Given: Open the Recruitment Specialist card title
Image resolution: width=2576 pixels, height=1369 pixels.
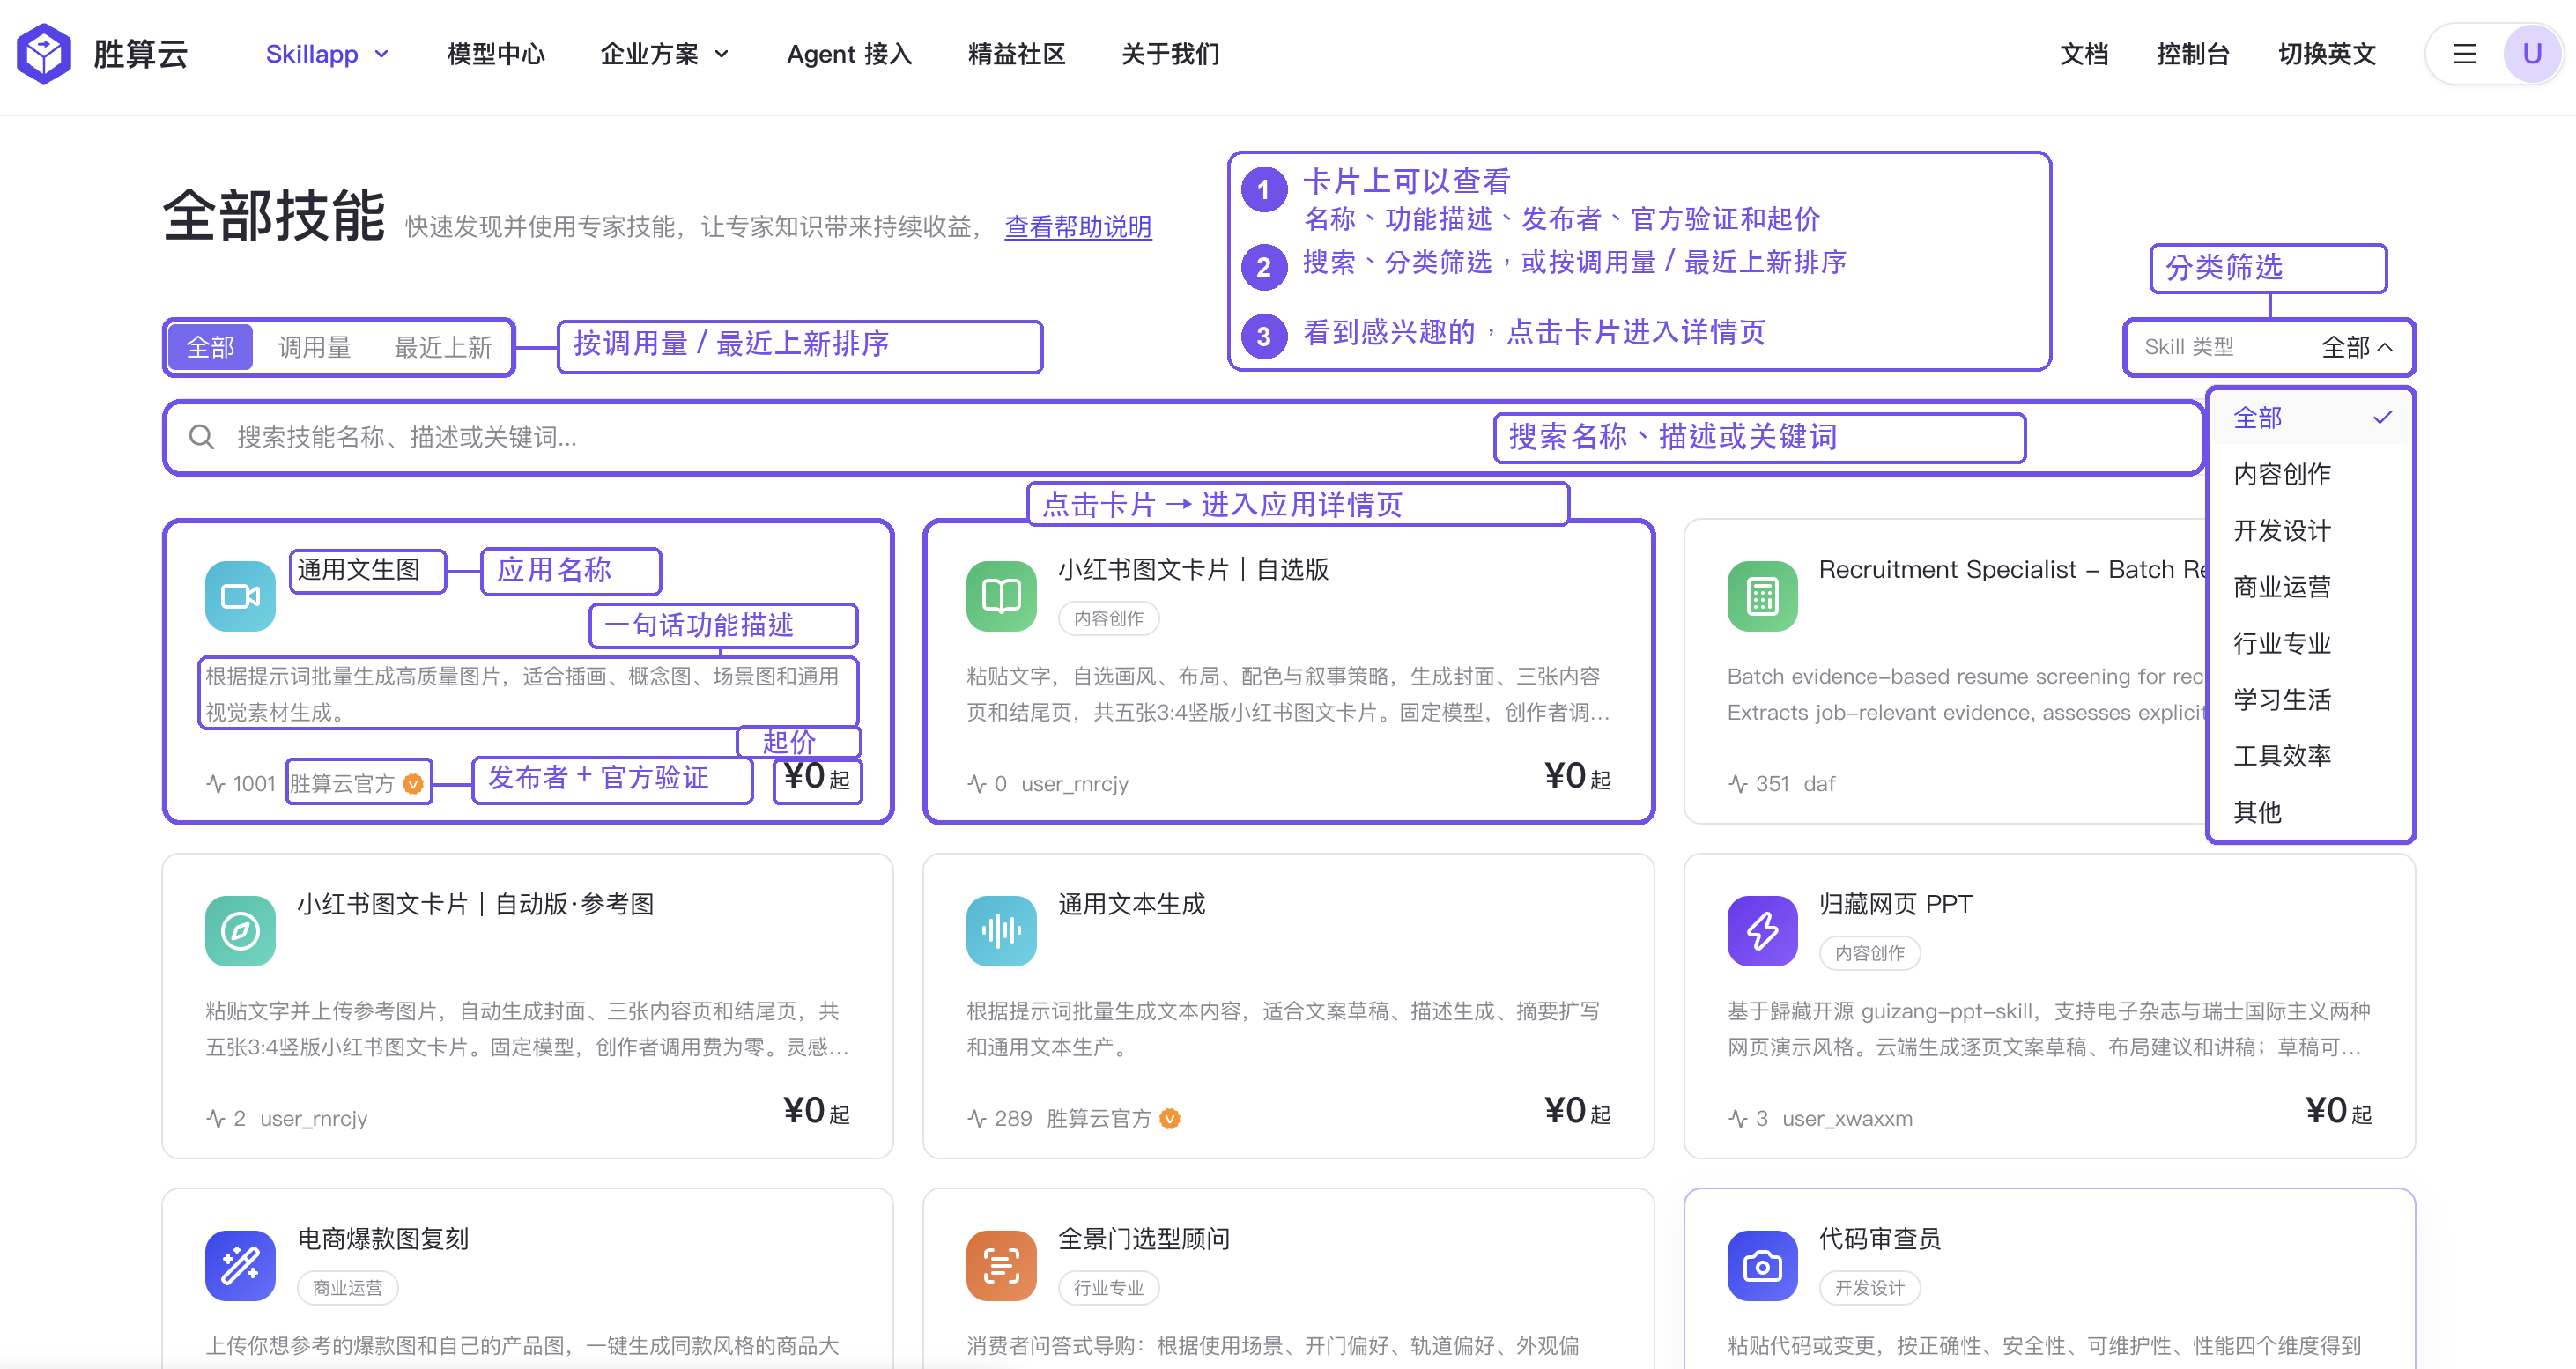Looking at the screenshot, I should click(2012, 570).
